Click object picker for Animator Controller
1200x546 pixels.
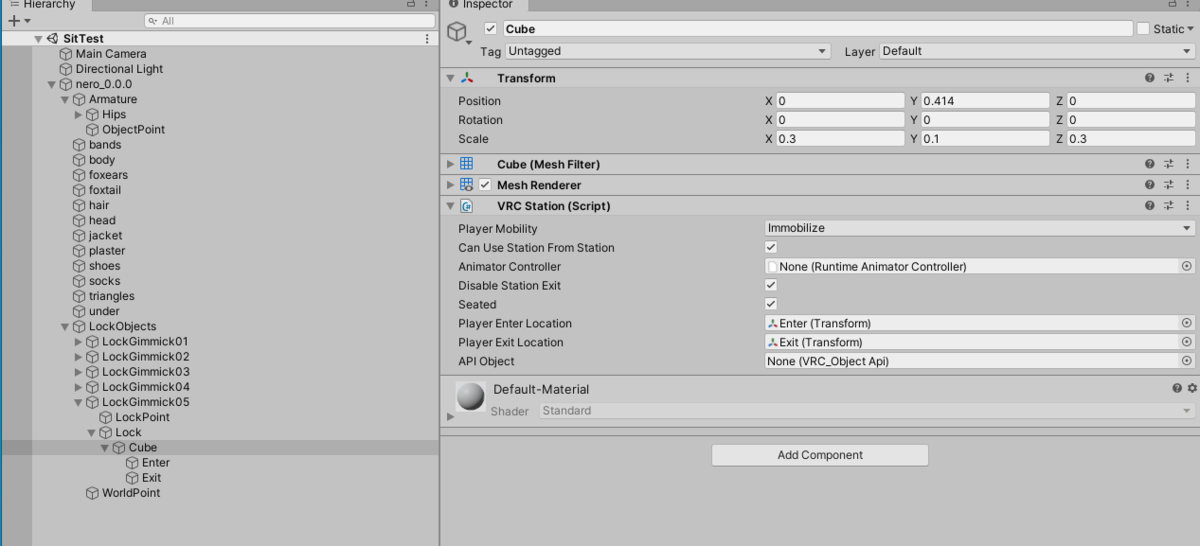[1187, 267]
